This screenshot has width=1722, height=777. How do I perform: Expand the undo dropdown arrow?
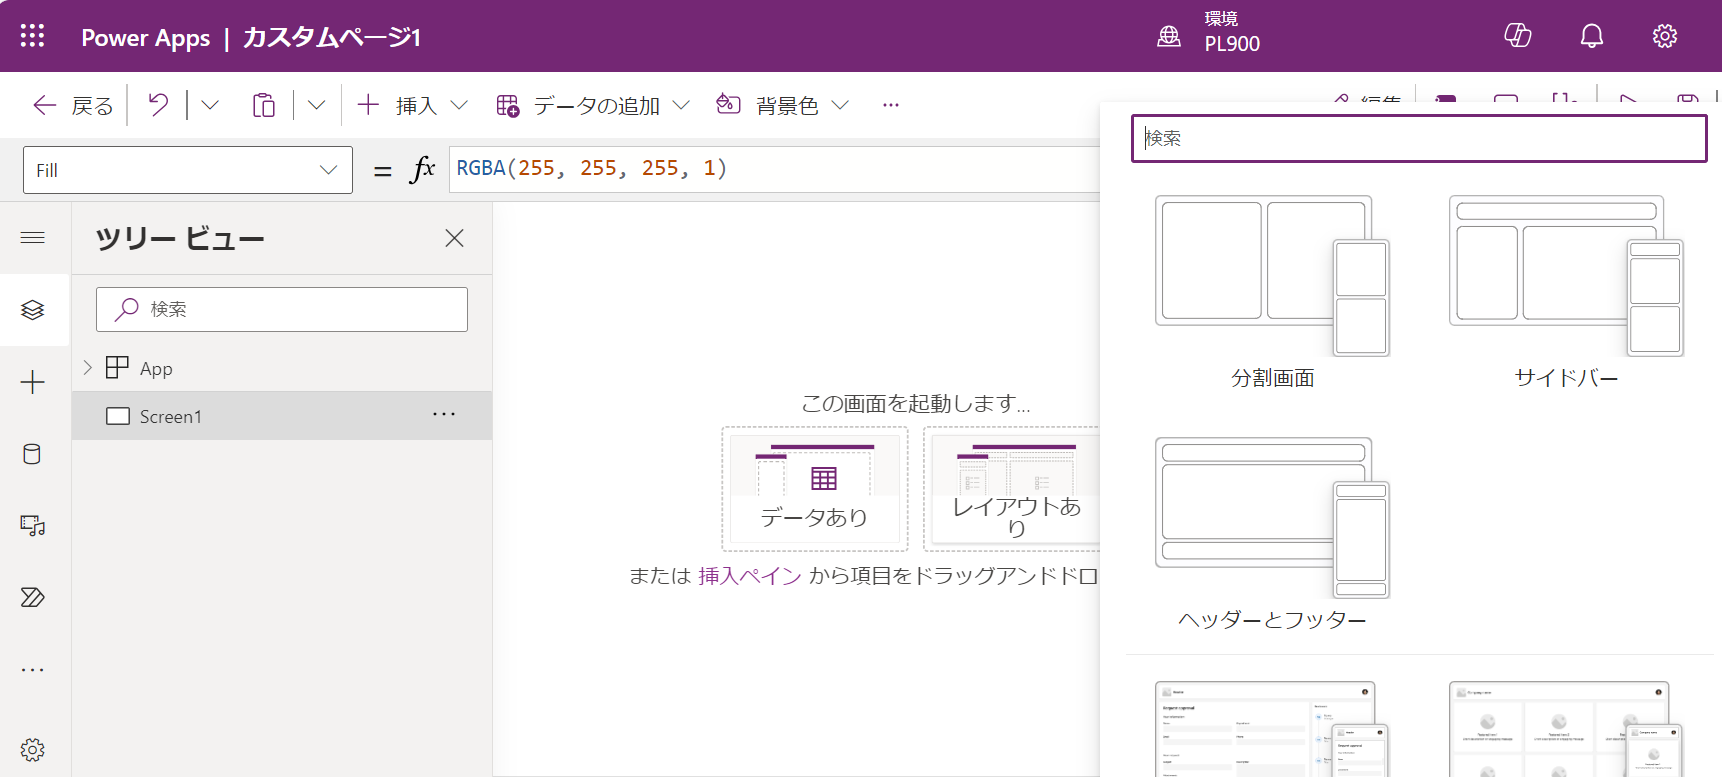click(210, 104)
